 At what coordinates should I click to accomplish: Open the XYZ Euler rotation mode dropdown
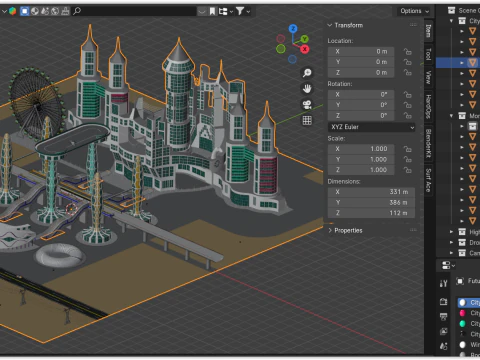point(372,127)
